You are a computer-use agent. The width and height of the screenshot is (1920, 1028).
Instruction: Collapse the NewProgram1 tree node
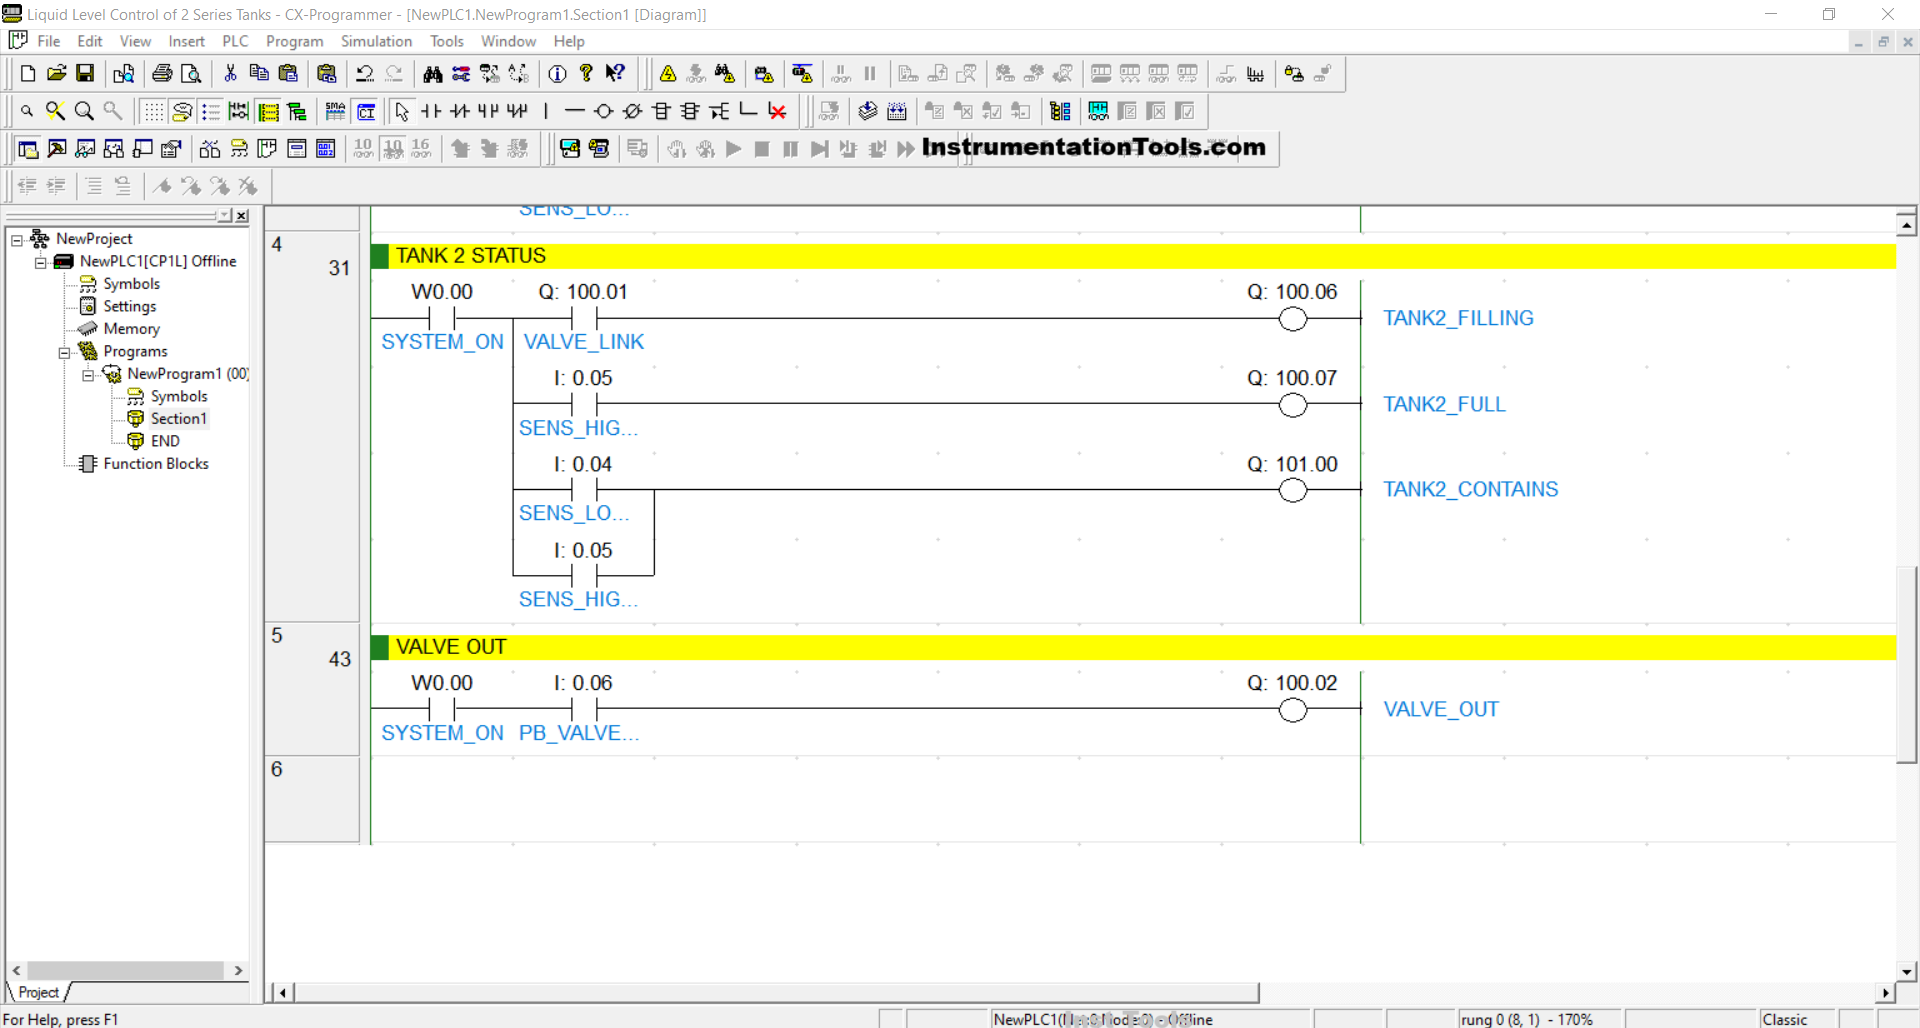(88, 374)
